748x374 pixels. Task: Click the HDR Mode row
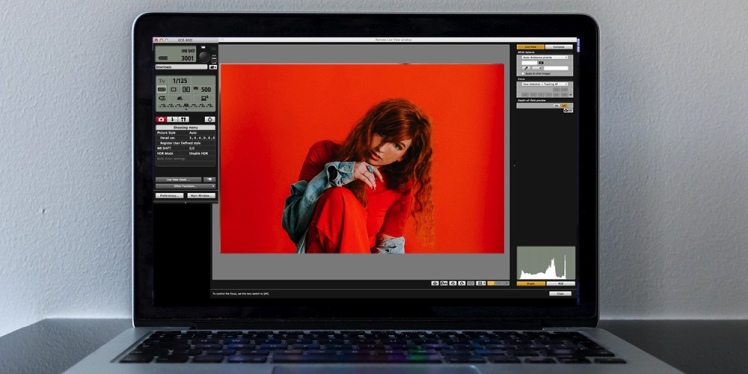(186, 154)
